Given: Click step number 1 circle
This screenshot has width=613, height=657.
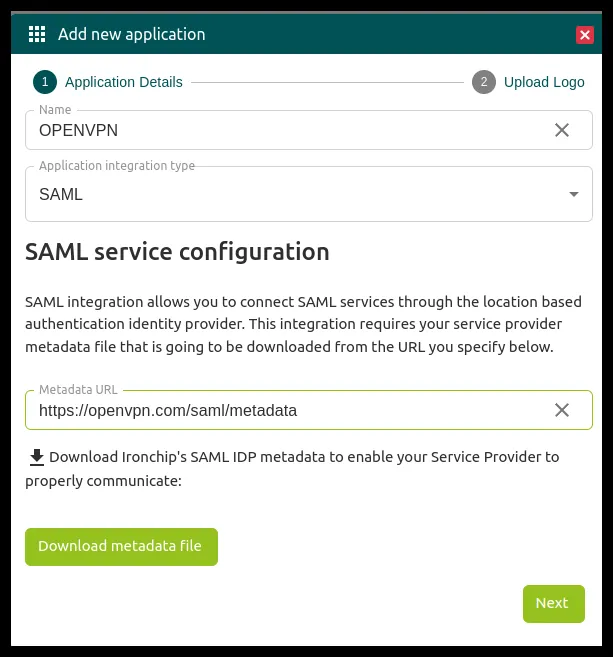Looking at the screenshot, I should tap(45, 82).
